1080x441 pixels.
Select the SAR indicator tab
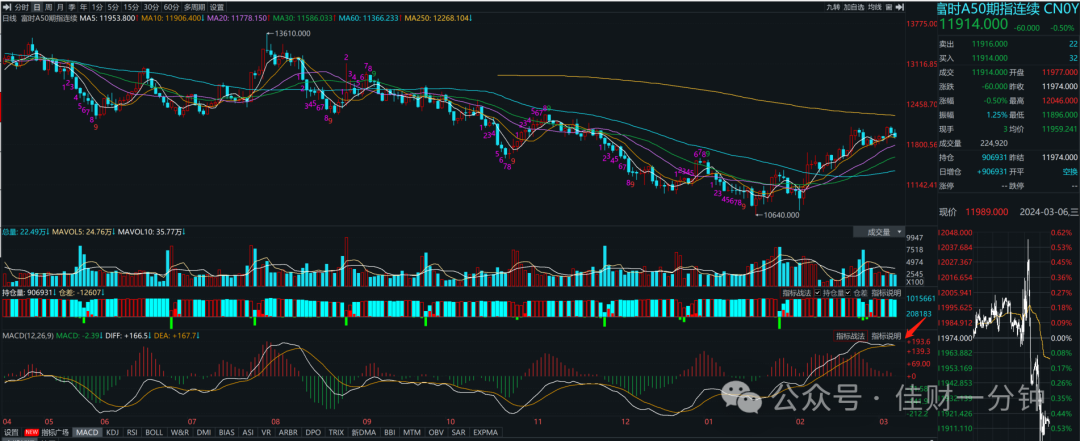[458, 432]
